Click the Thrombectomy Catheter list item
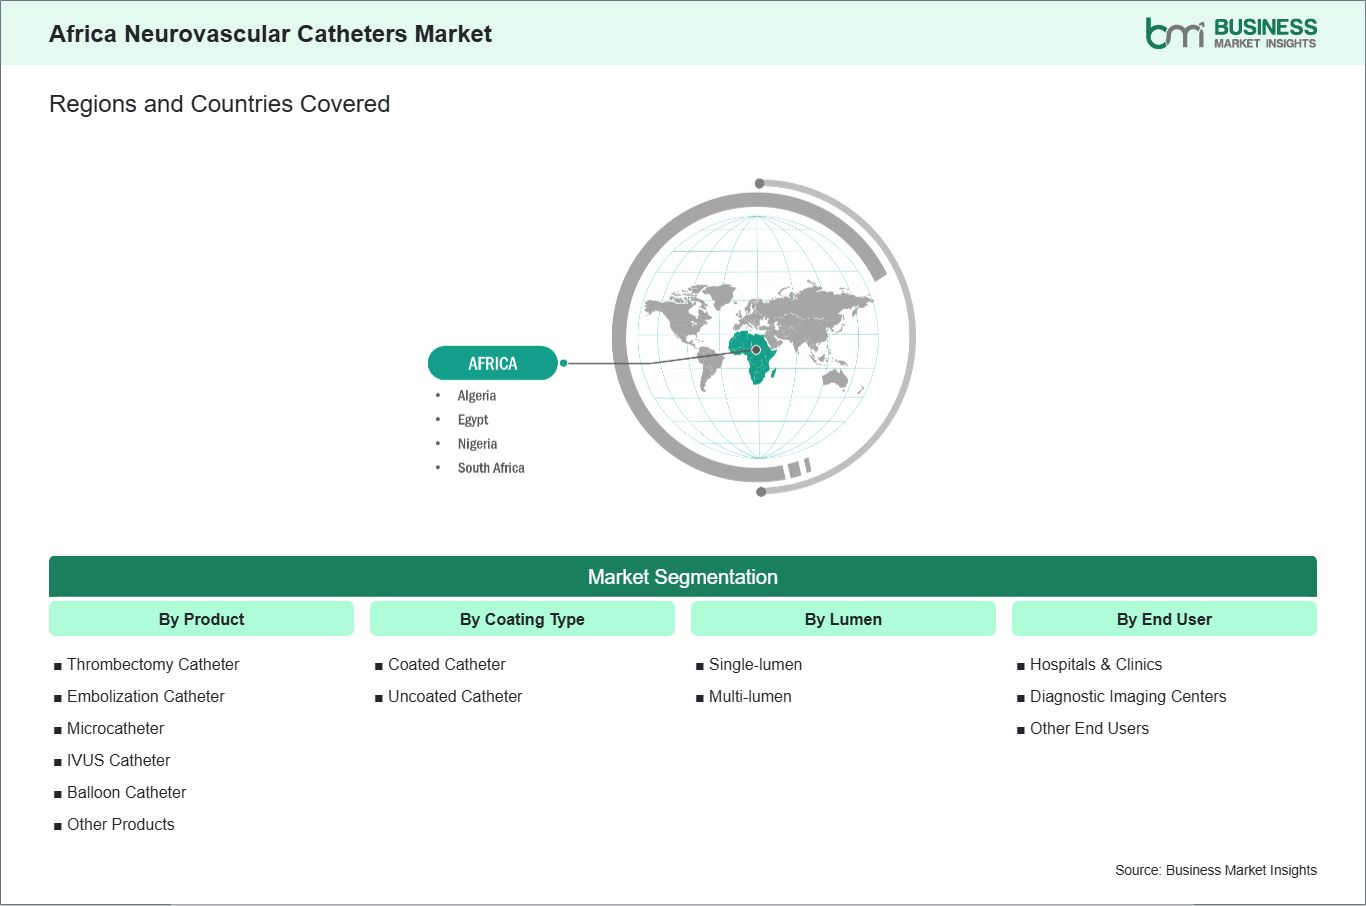 coord(153,664)
